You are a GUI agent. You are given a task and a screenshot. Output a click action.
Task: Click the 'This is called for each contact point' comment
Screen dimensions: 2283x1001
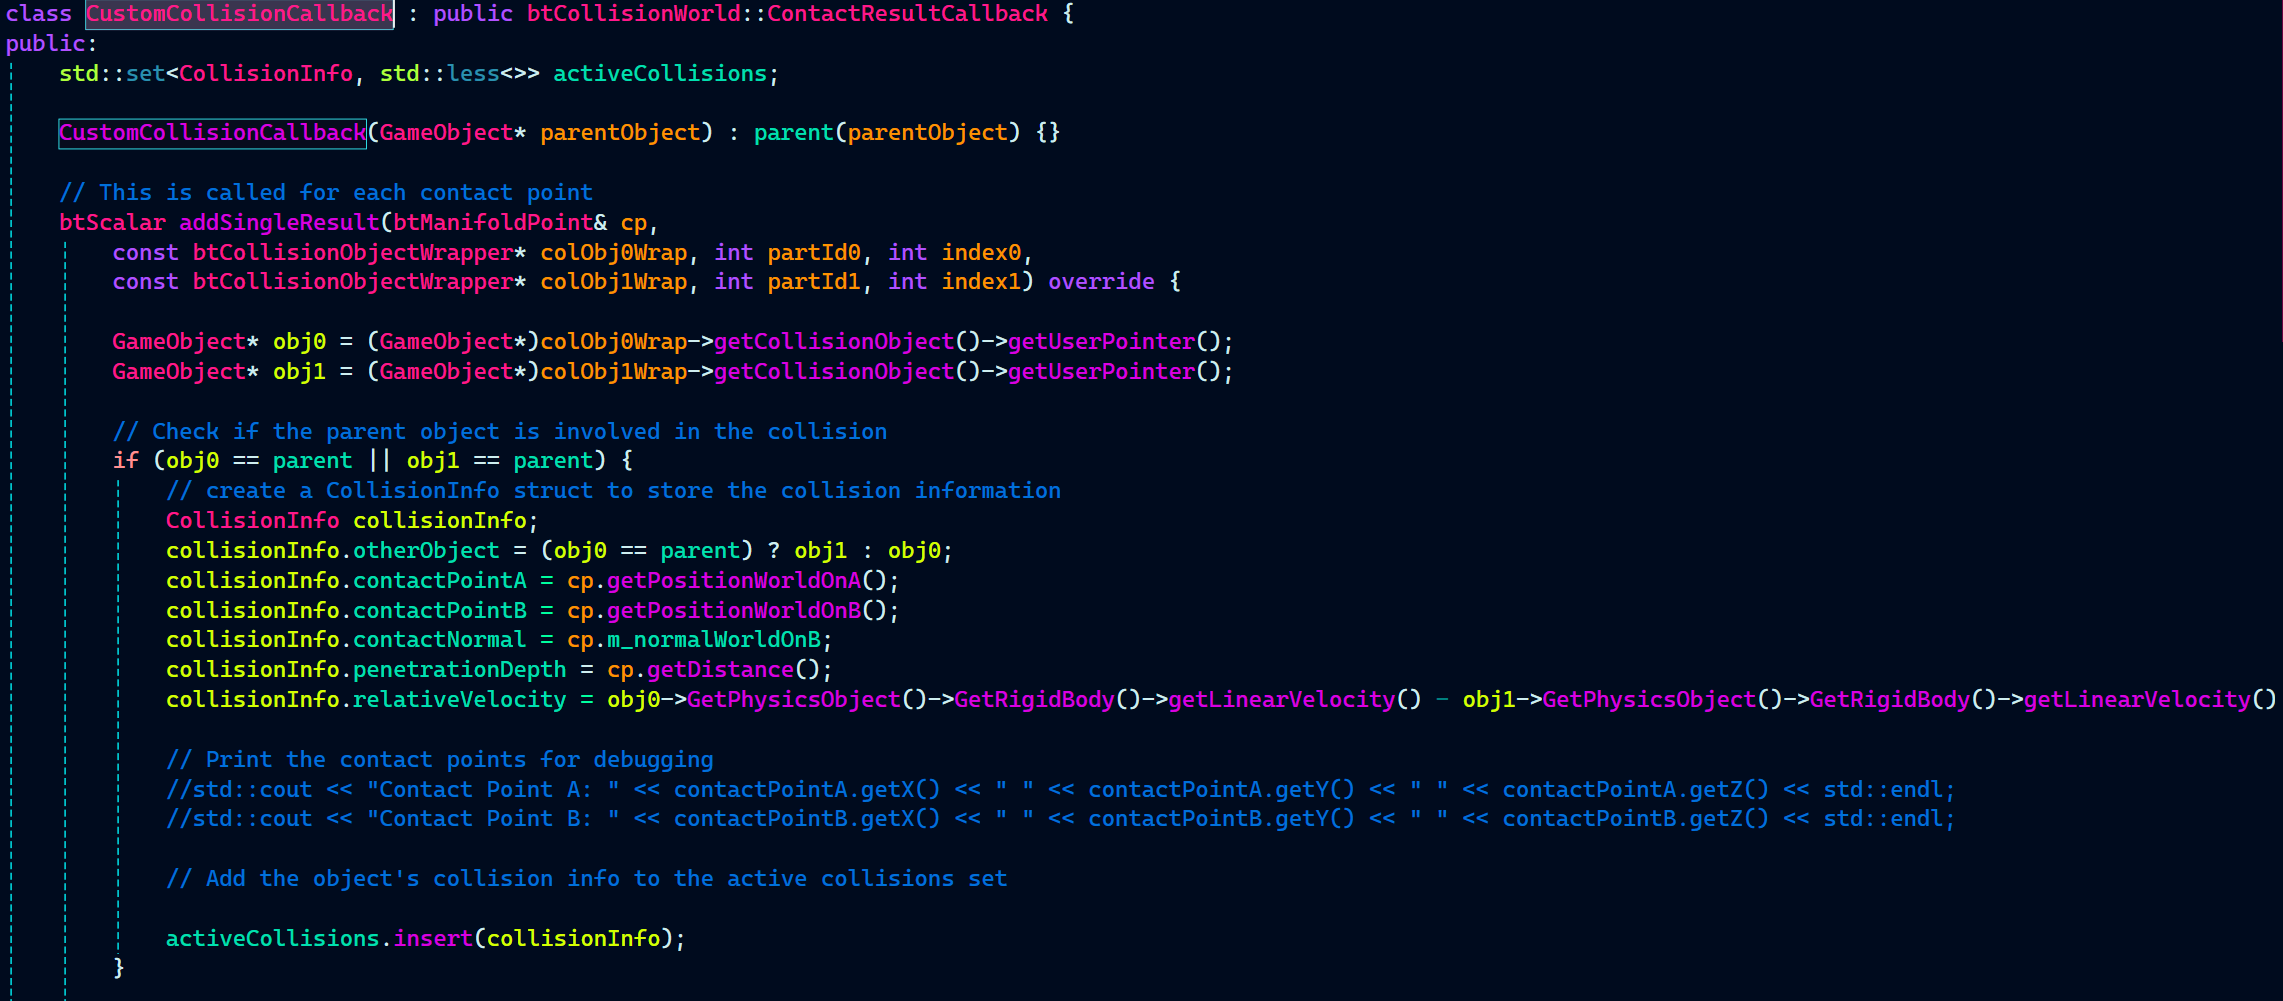(x=325, y=193)
